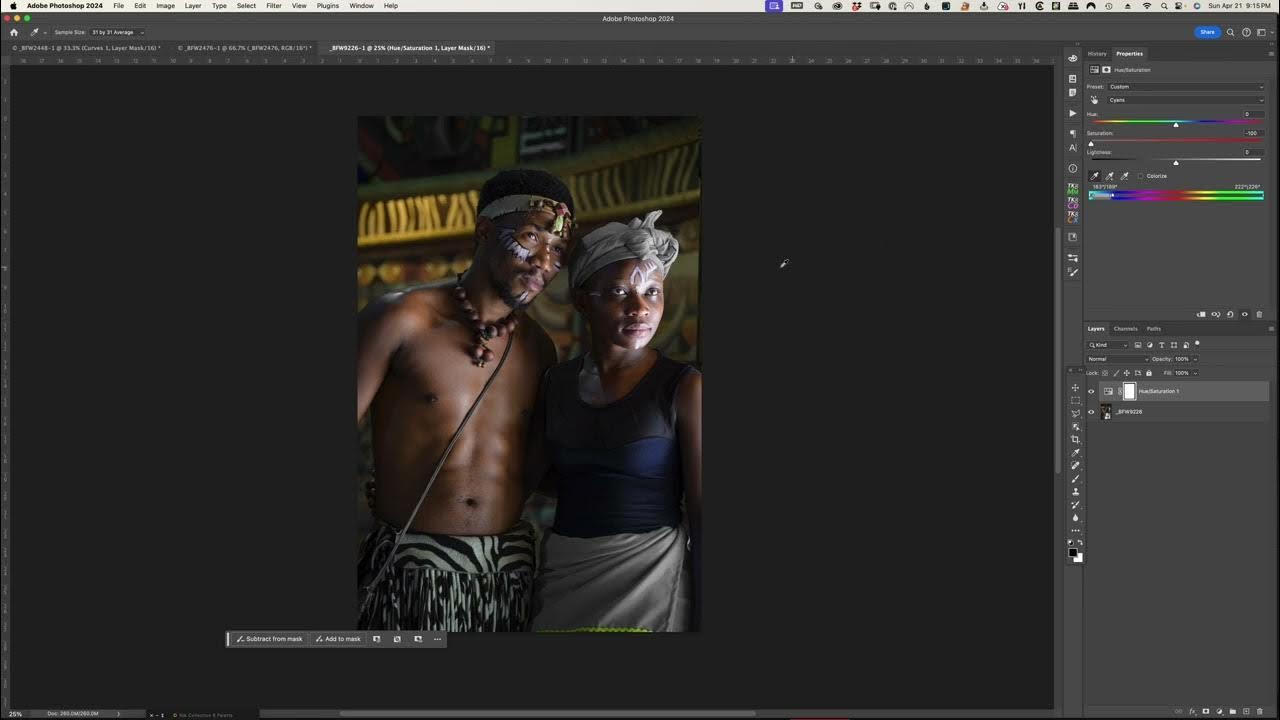Click the first sample eyedropper in Properties
The height and width of the screenshot is (720, 1280).
click(x=1094, y=176)
